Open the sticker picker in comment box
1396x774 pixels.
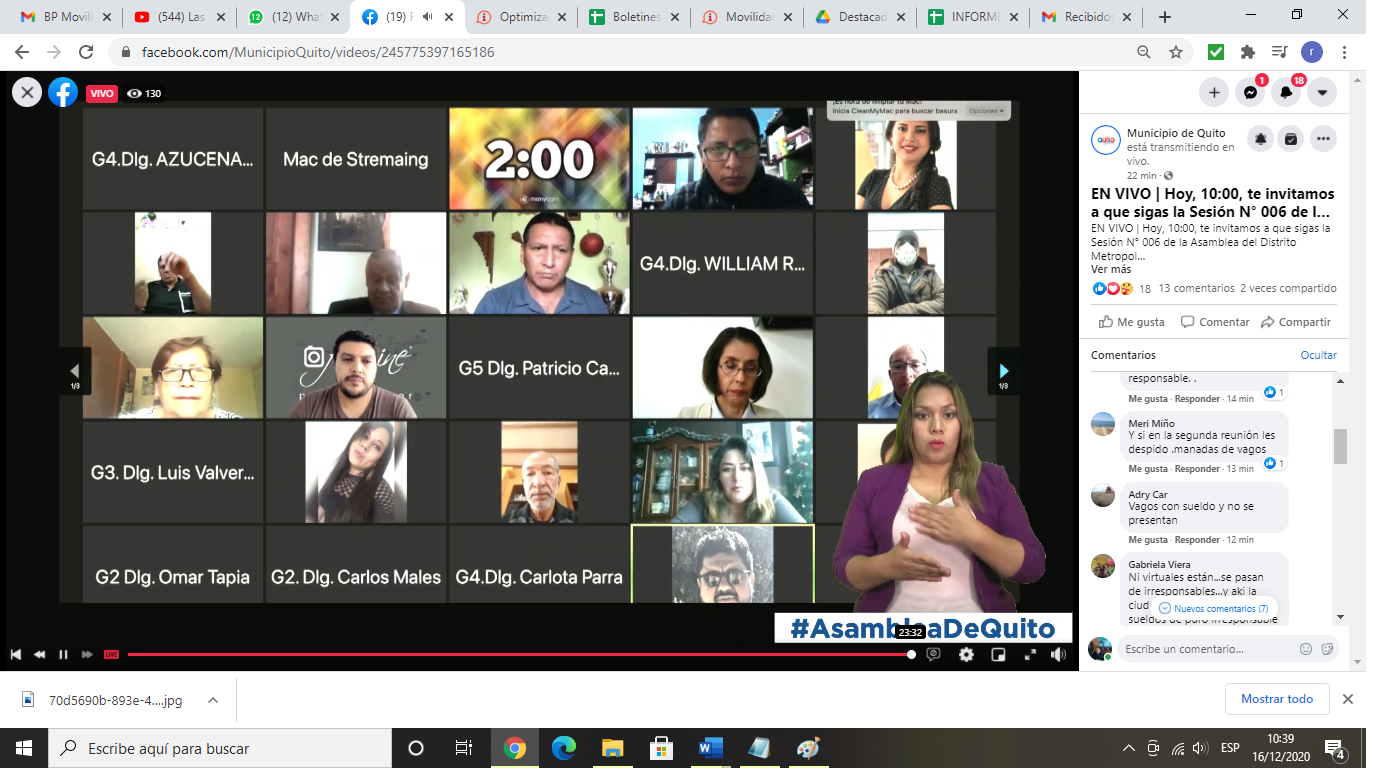(x=1327, y=649)
